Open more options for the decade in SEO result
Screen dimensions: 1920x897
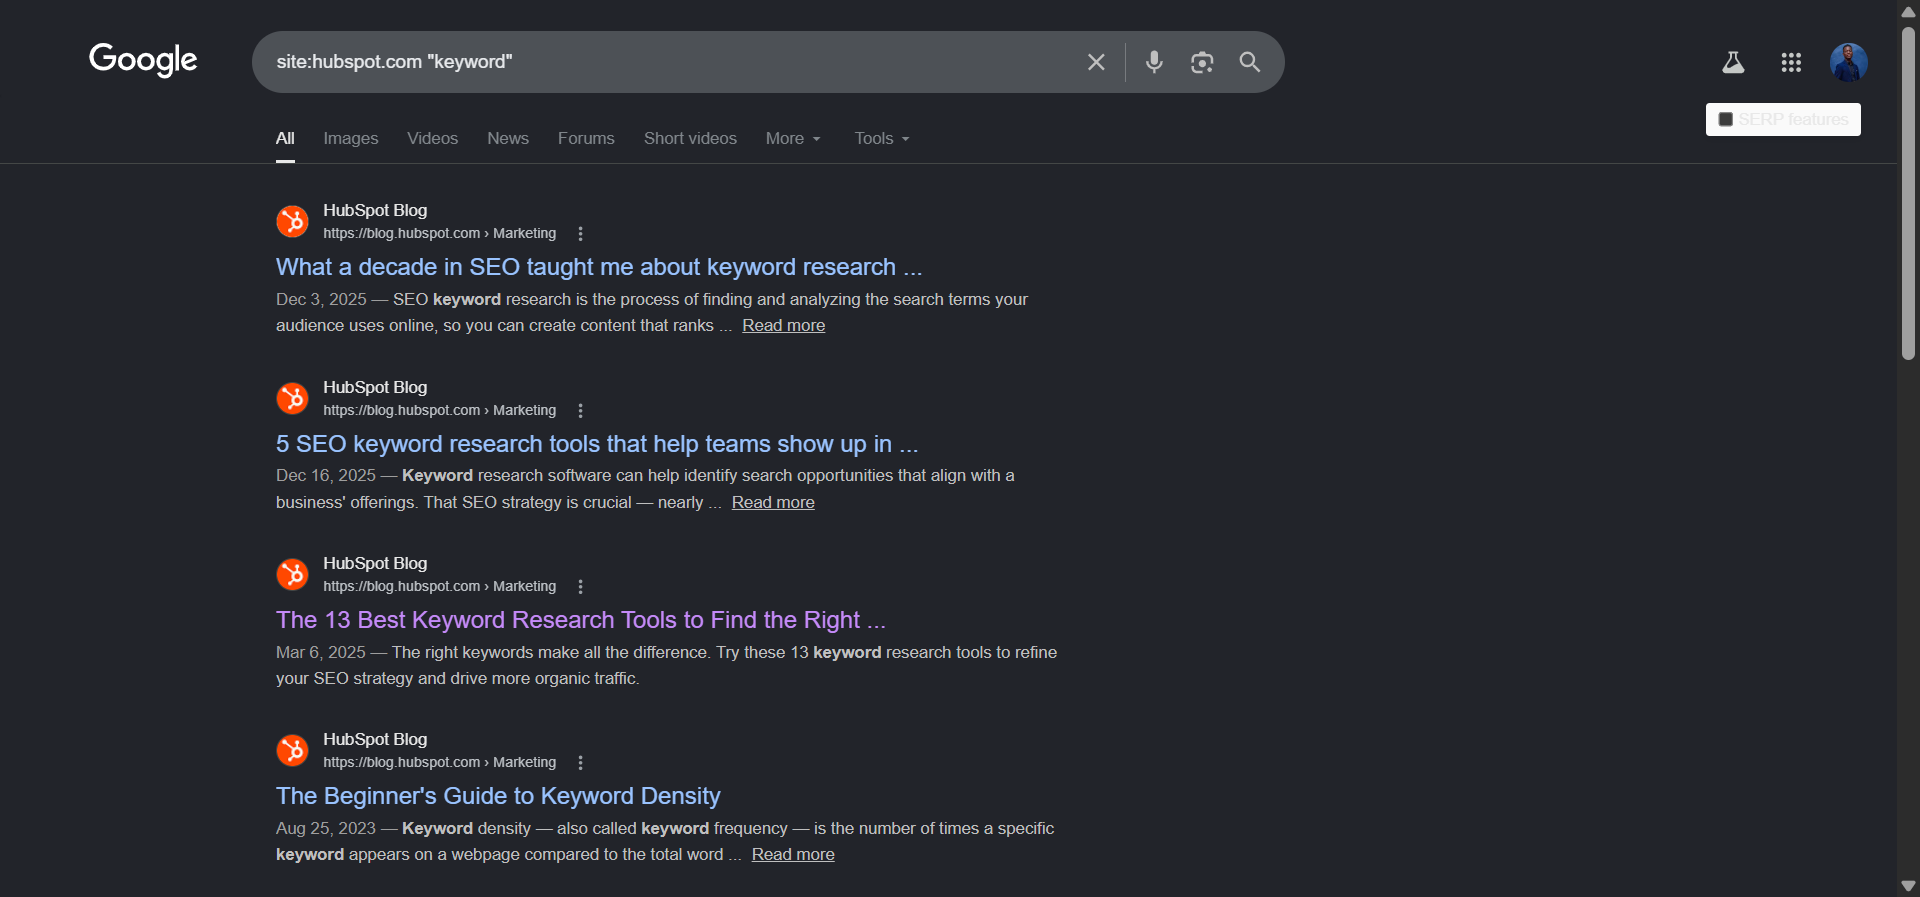tap(580, 234)
